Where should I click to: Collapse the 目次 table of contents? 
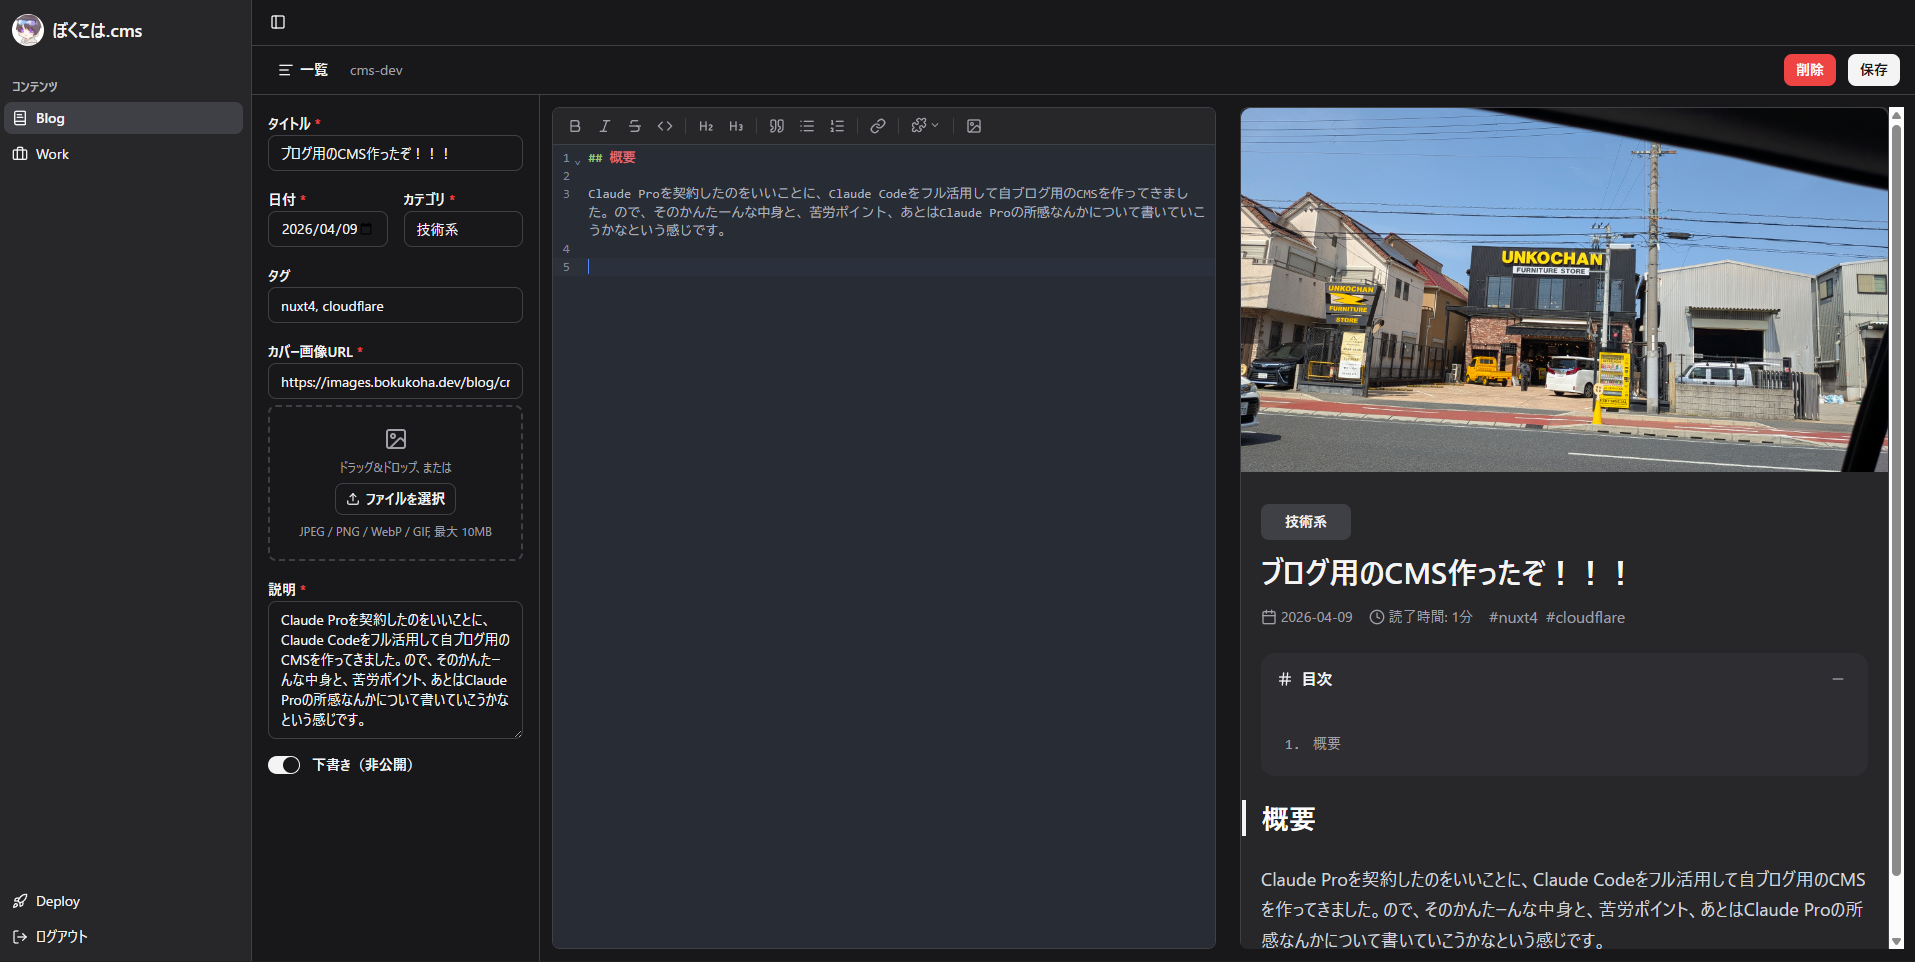click(1837, 679)
